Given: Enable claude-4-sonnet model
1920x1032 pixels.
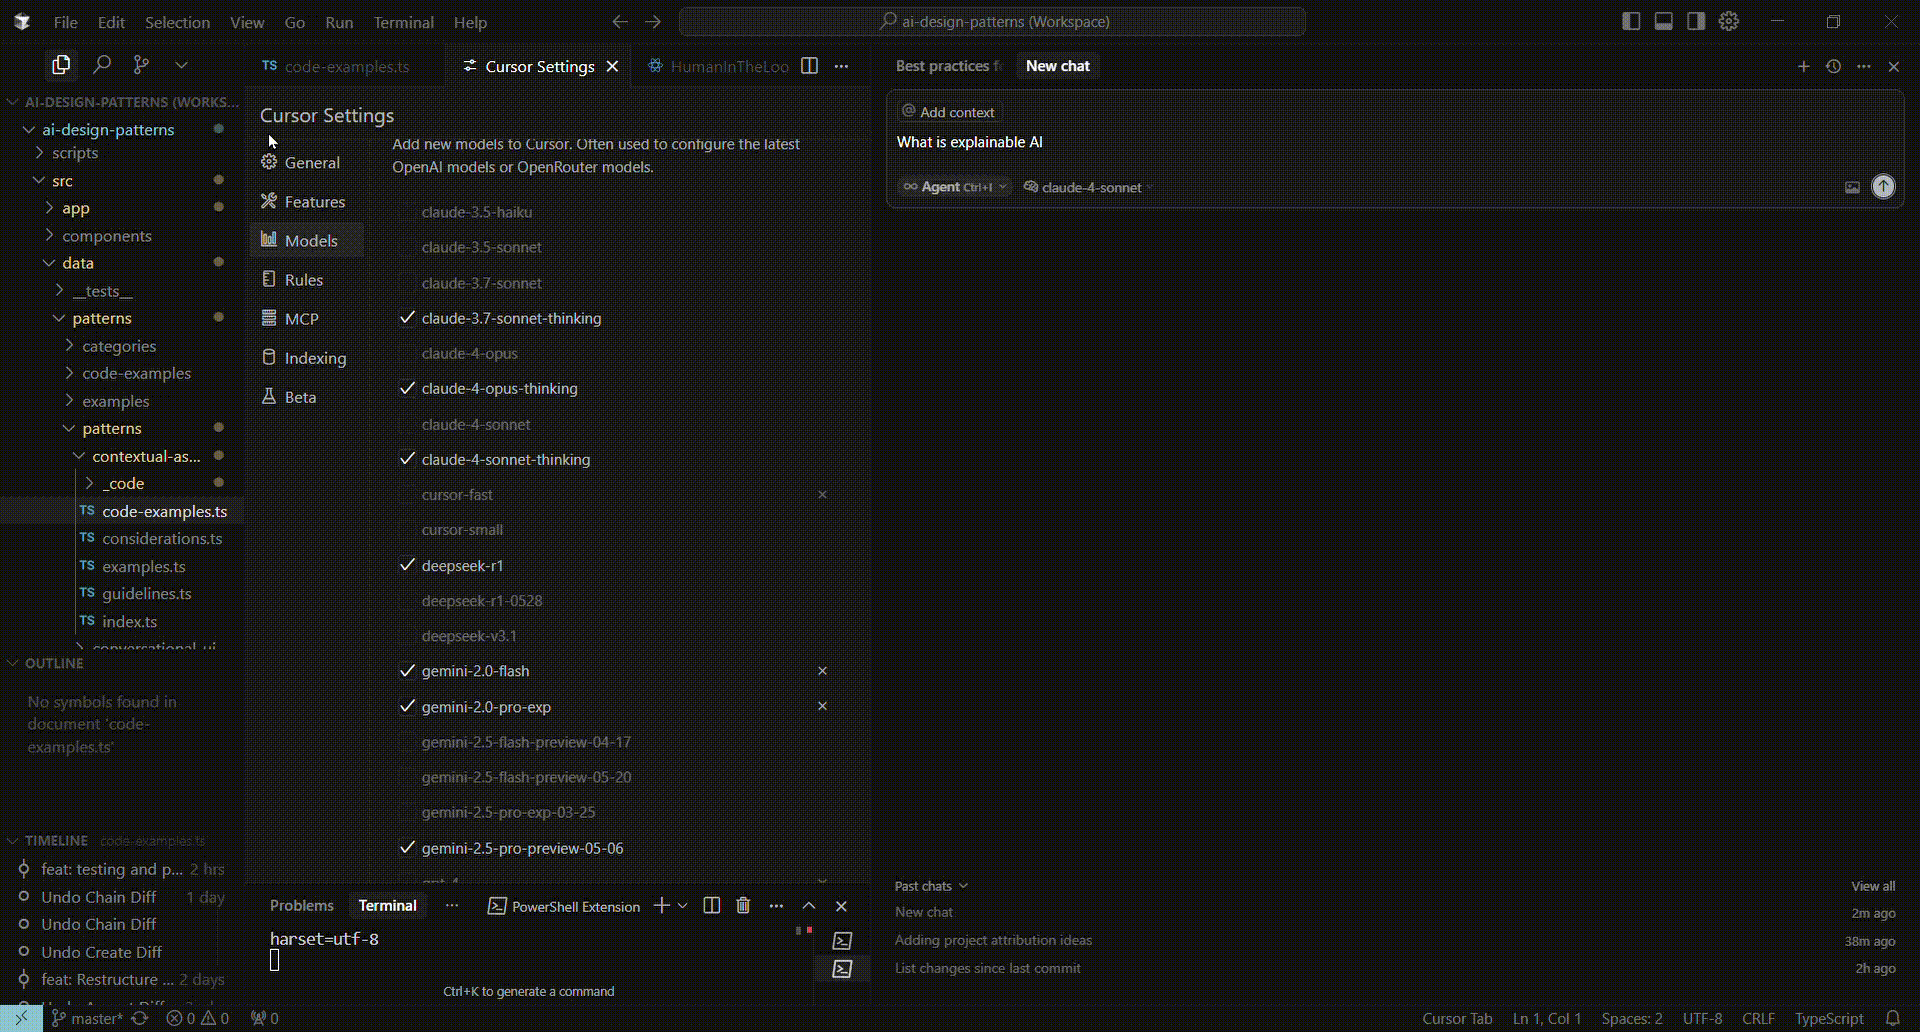Looking at the screenshot, I should 407,424.
